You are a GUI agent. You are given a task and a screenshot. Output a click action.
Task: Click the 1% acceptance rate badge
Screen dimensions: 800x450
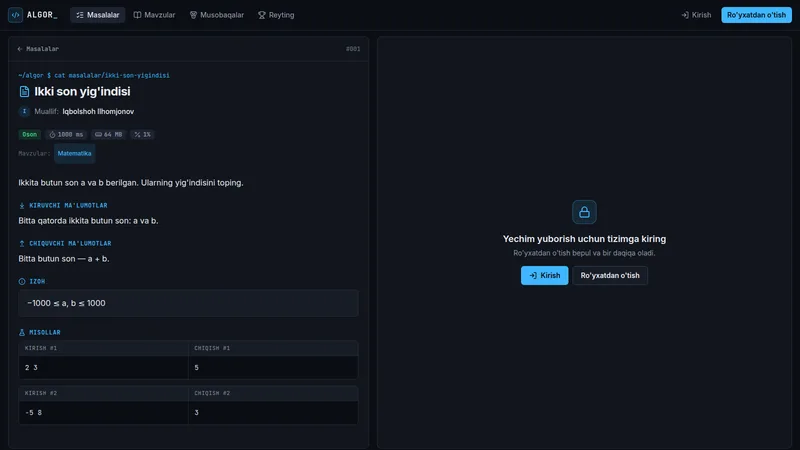142,135
